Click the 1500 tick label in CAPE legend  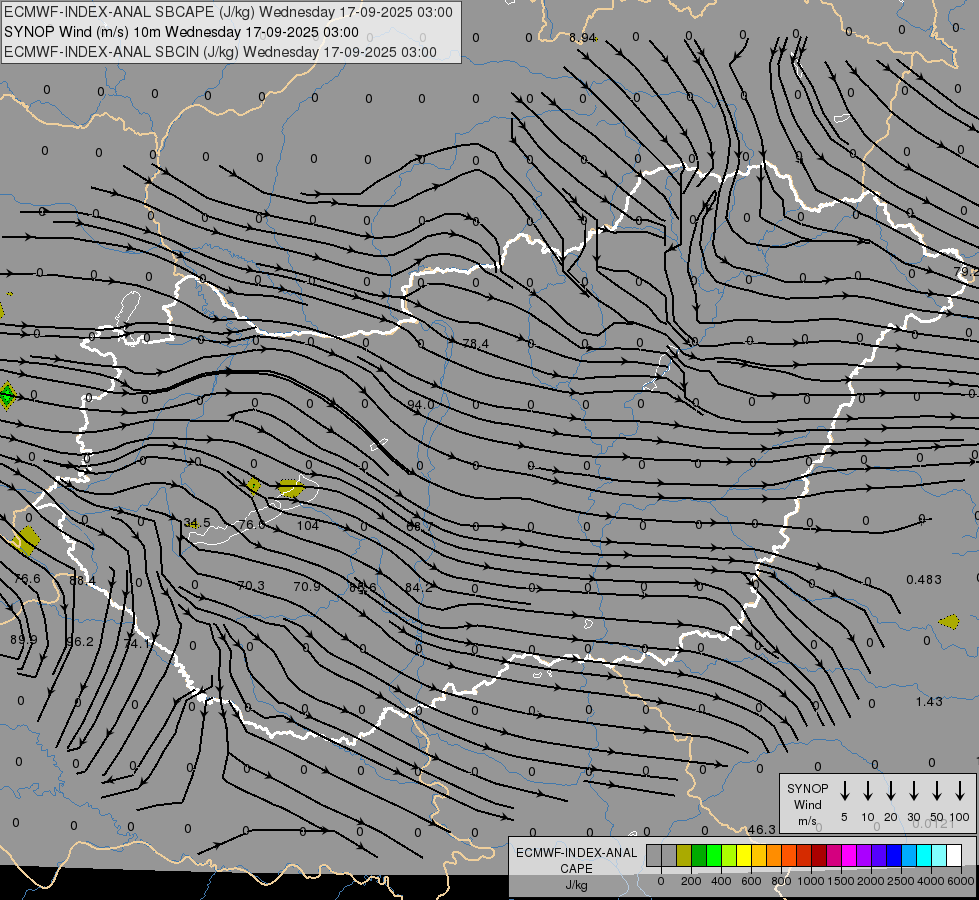pyautogui.click(x=841, y=881)
